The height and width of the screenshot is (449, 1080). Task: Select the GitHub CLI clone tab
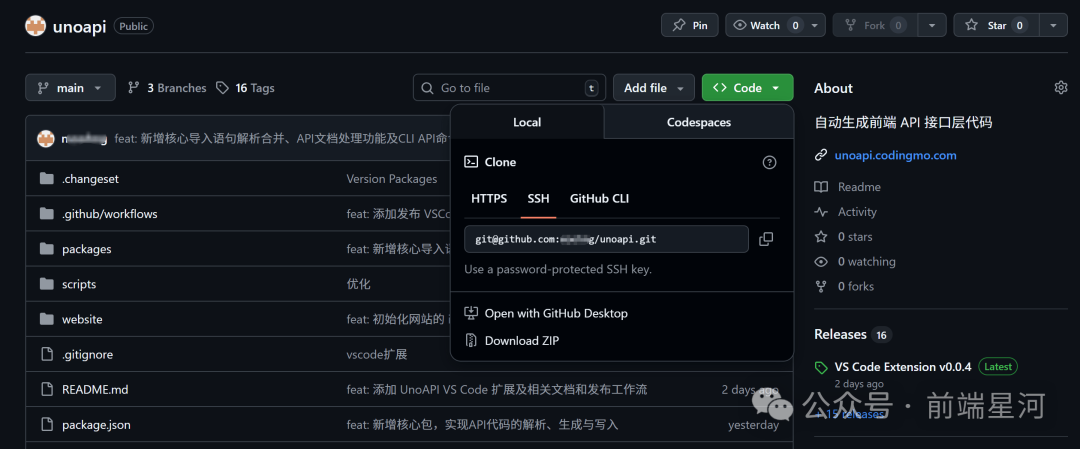pos(599,198)
